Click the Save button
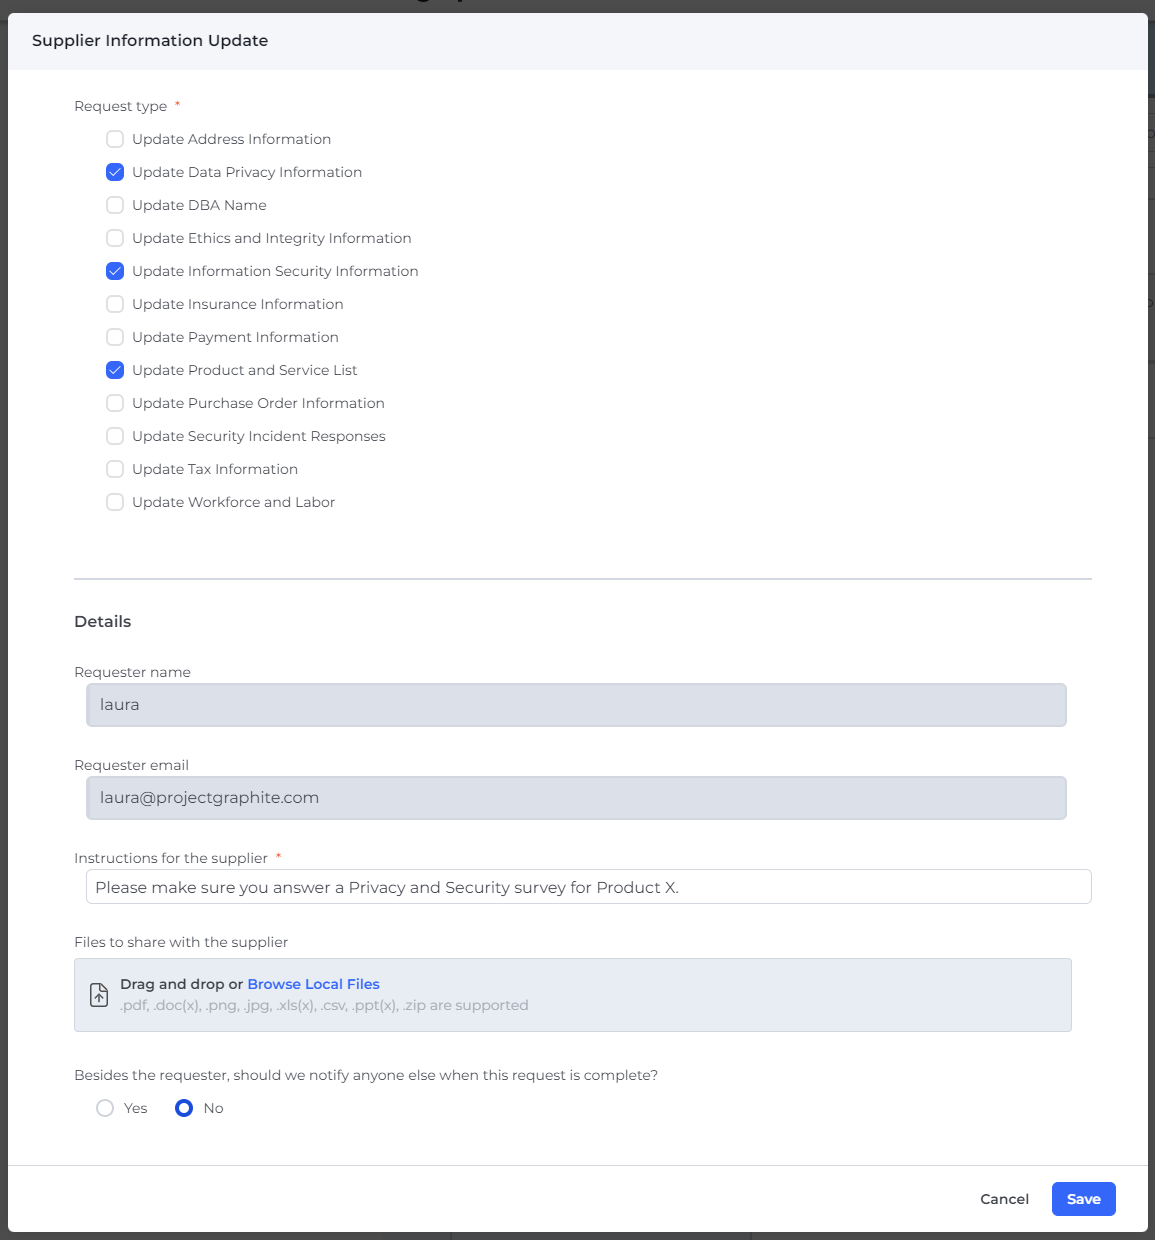The width and height of the screenshot is (1155, 1240). point(1083,1199)
